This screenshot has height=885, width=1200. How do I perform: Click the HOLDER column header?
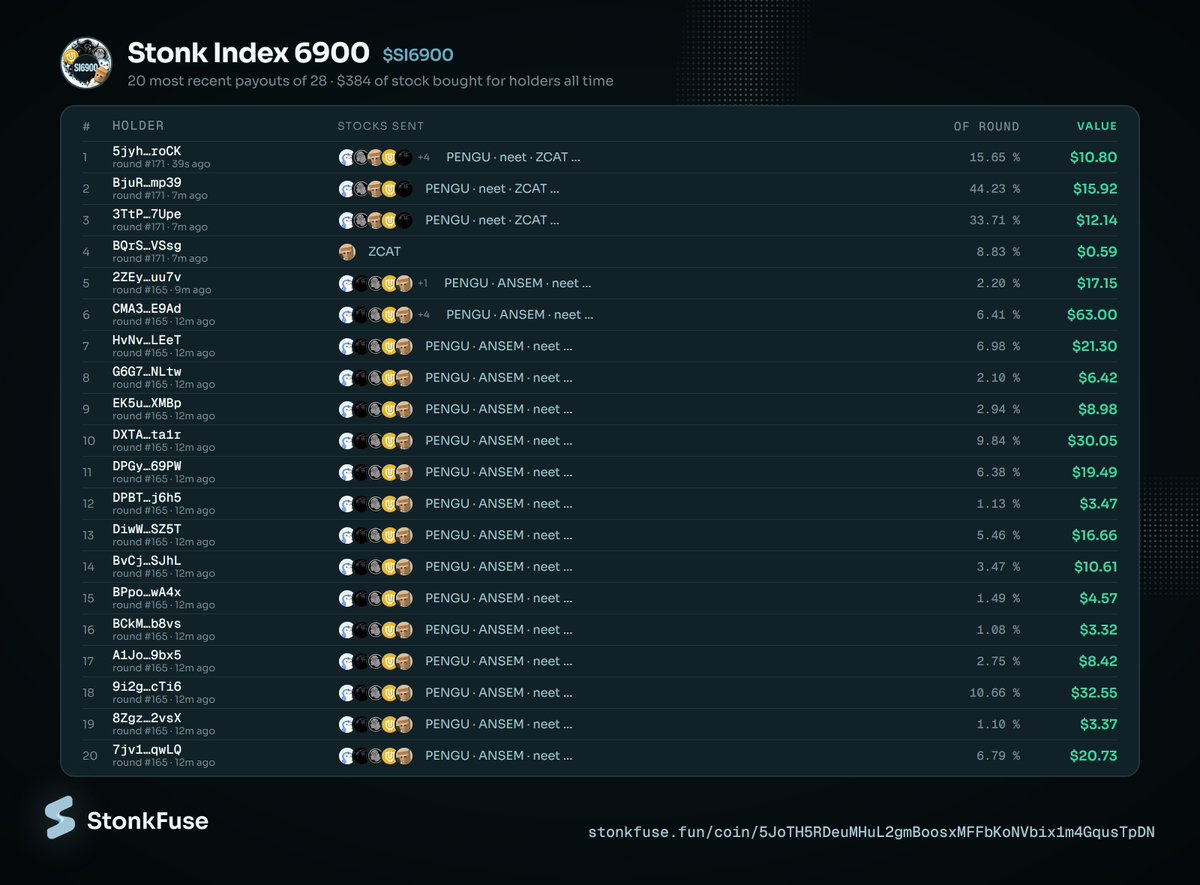tap(138, 126)
